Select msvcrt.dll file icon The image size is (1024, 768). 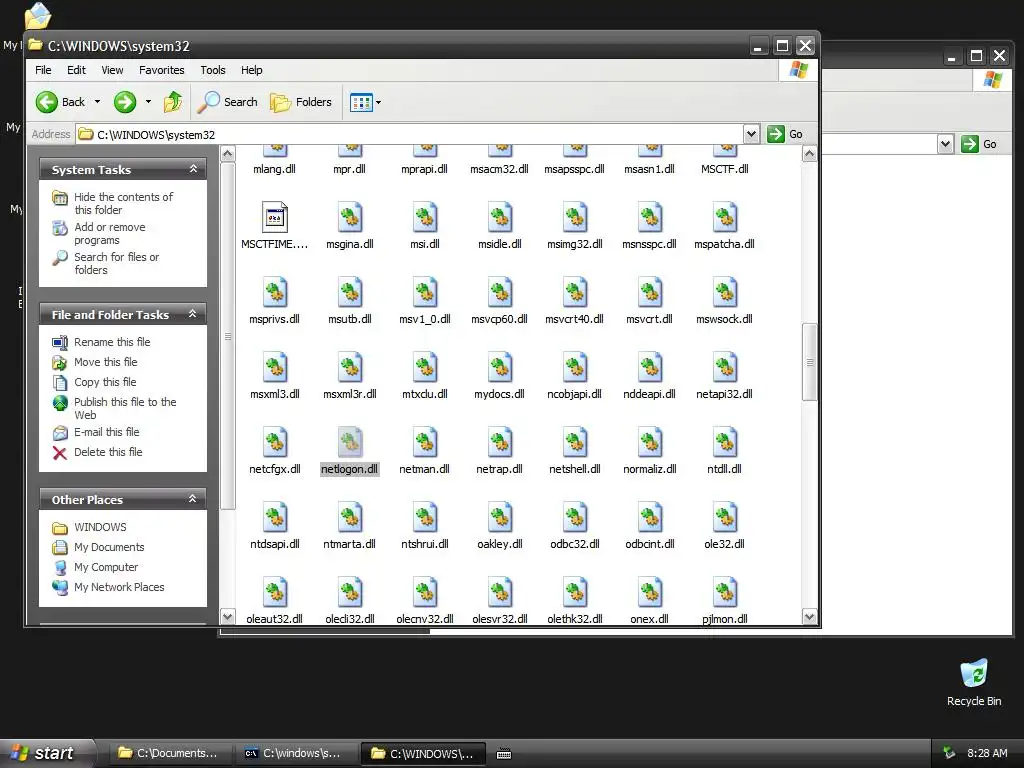pos(649,293)
